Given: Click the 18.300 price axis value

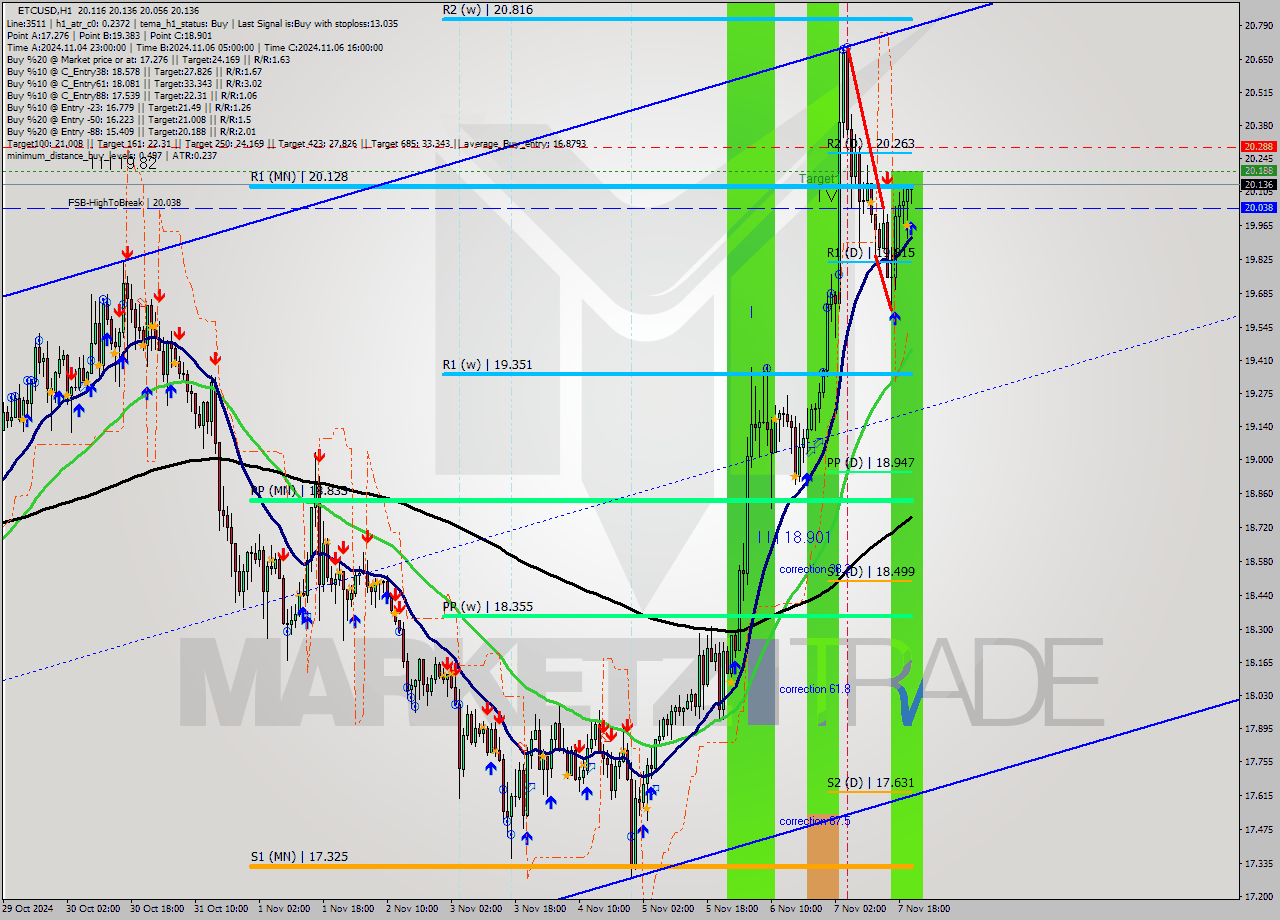Looking at the screenshot, I should click(x=1258, y=629).
